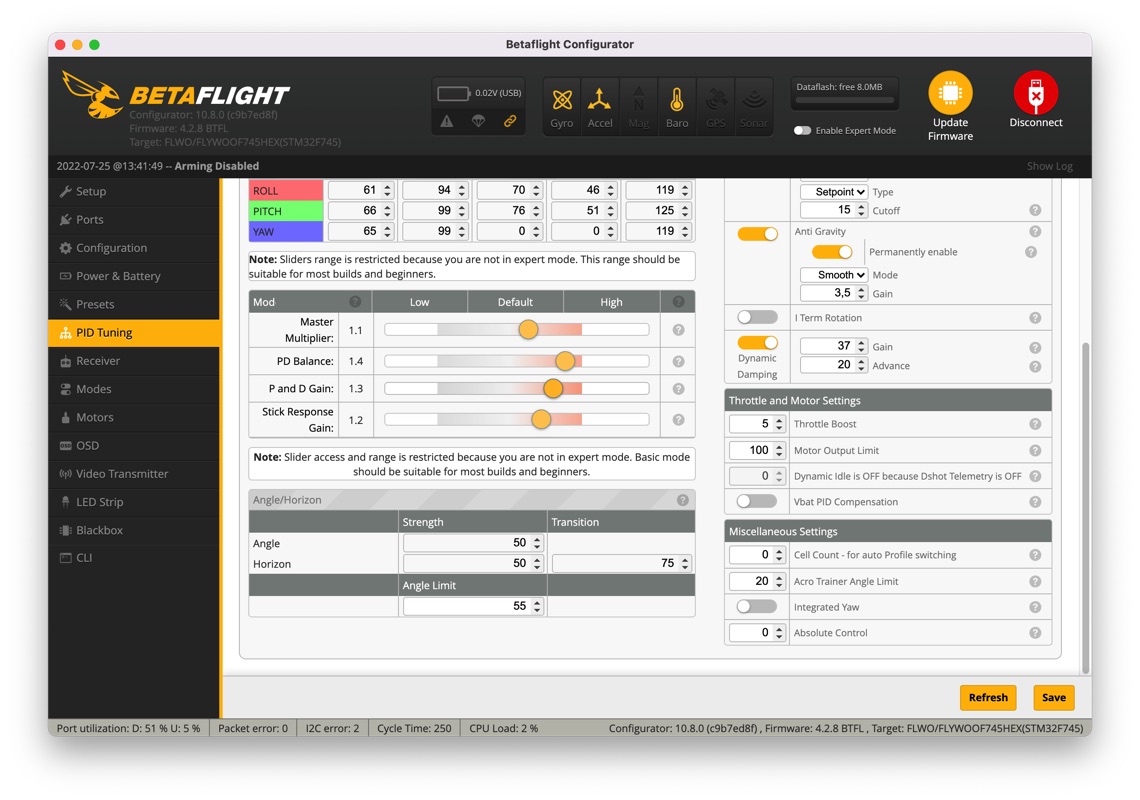
Task: Open the Configuration tab
Action: pyautogui.click(x=134, y=248)
